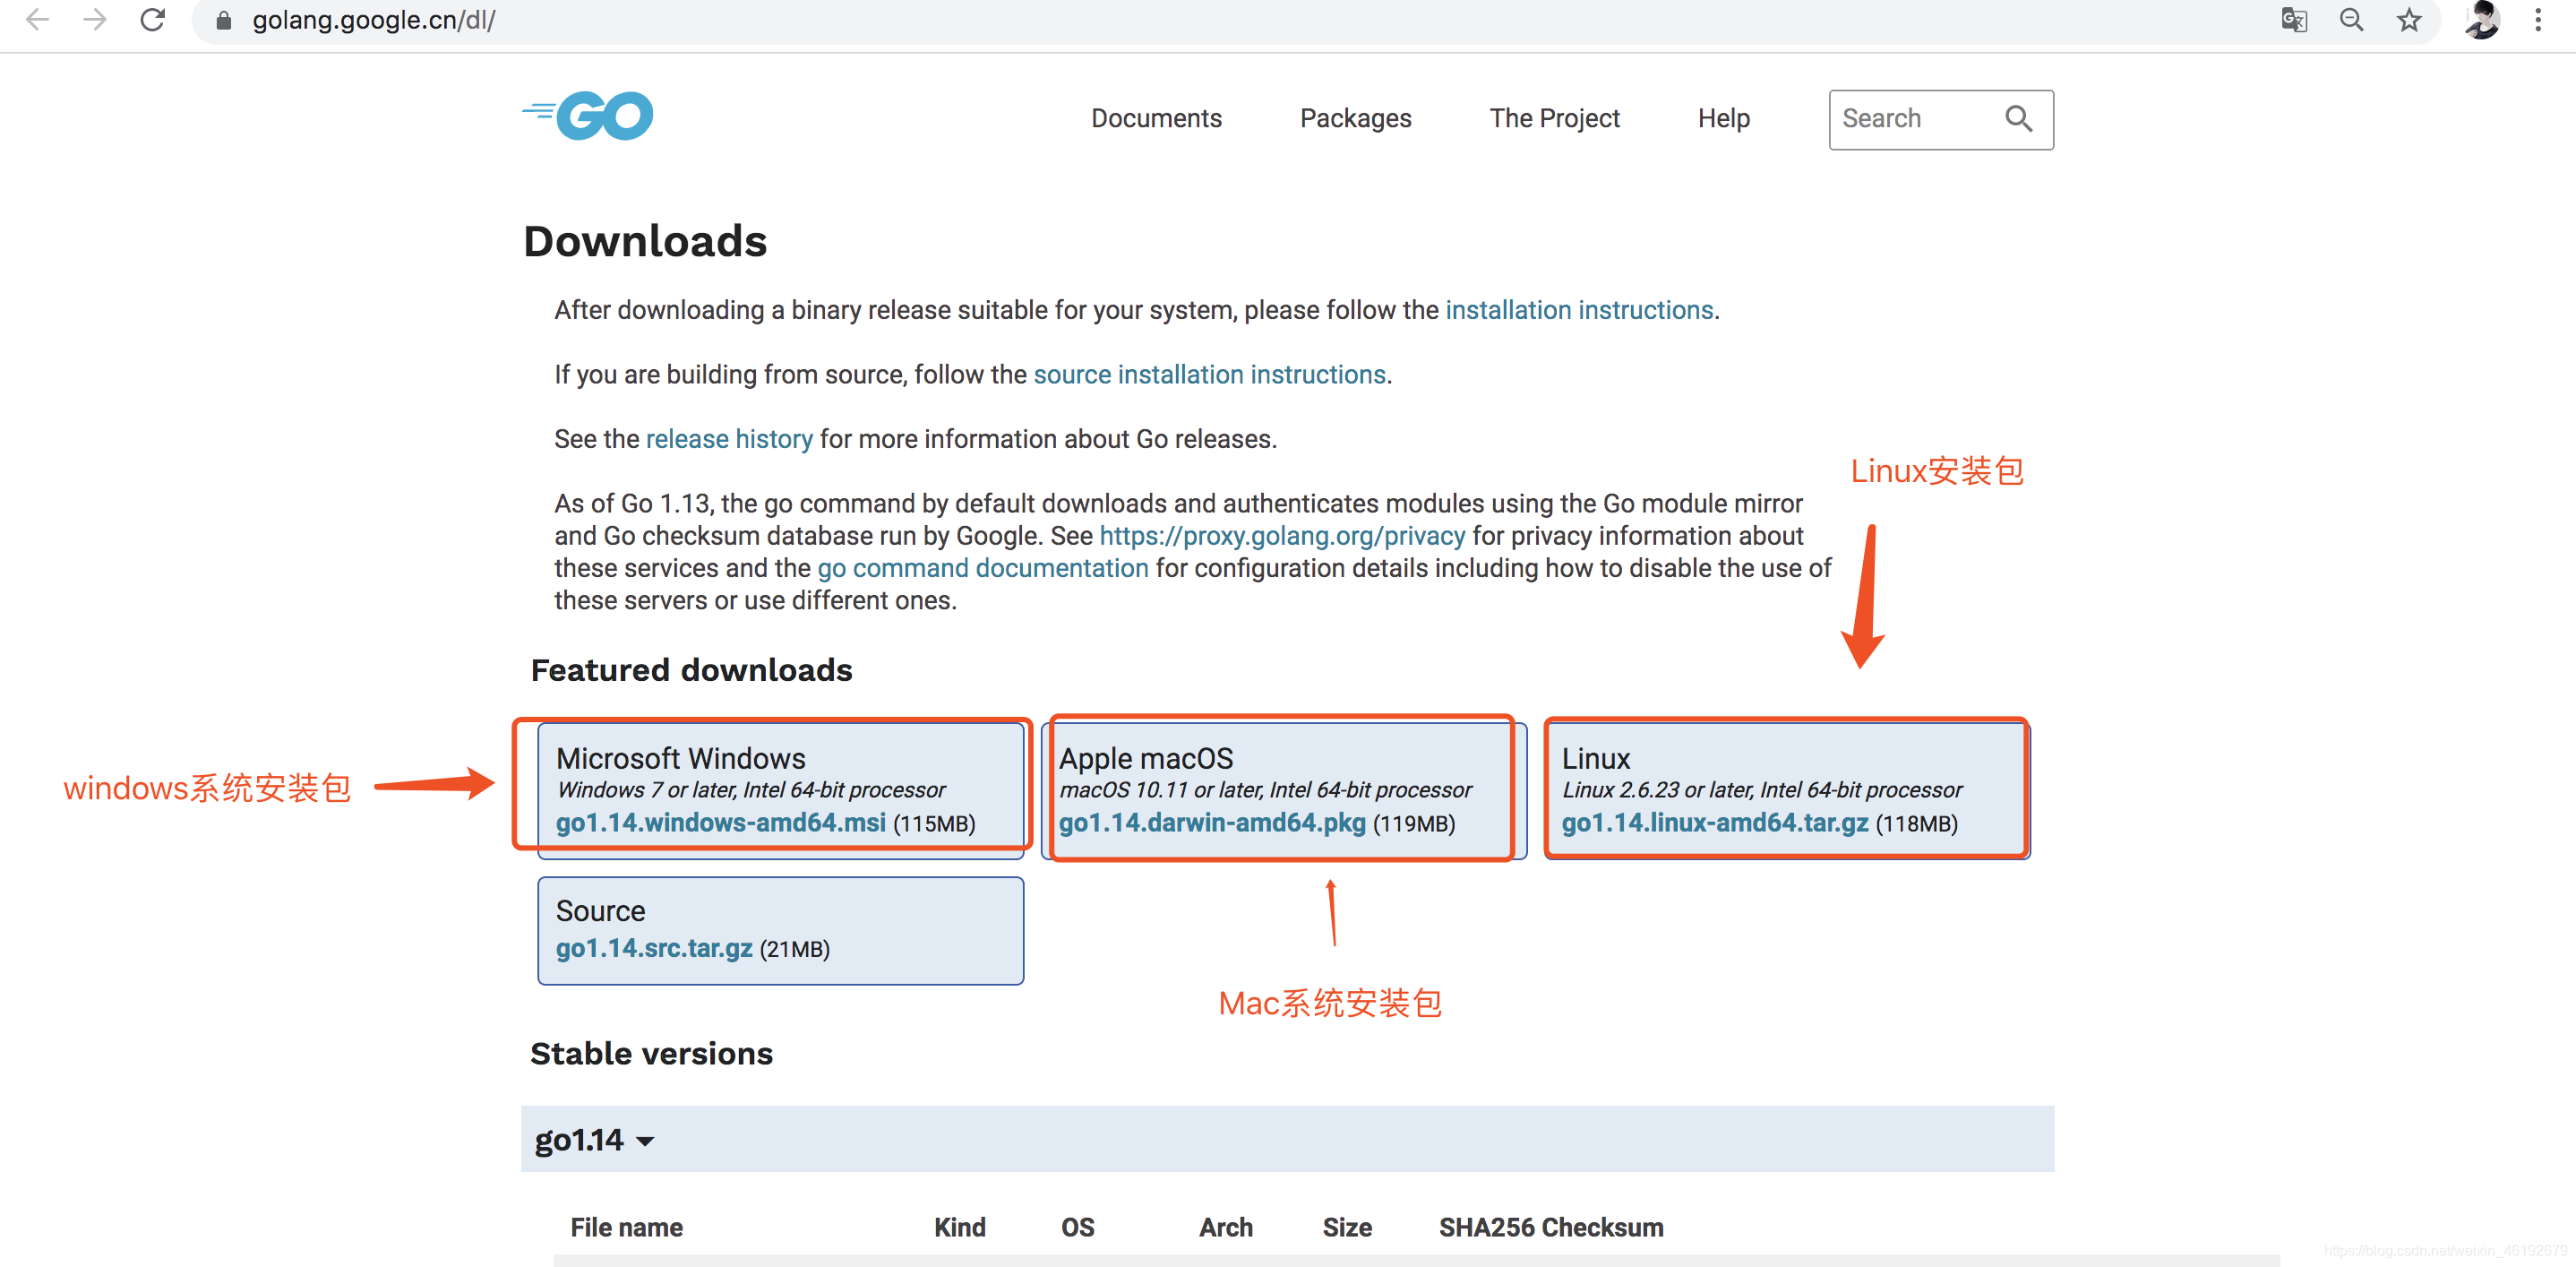Click the Go logo
This screenshot has height=1267, width=2576.
588,116
